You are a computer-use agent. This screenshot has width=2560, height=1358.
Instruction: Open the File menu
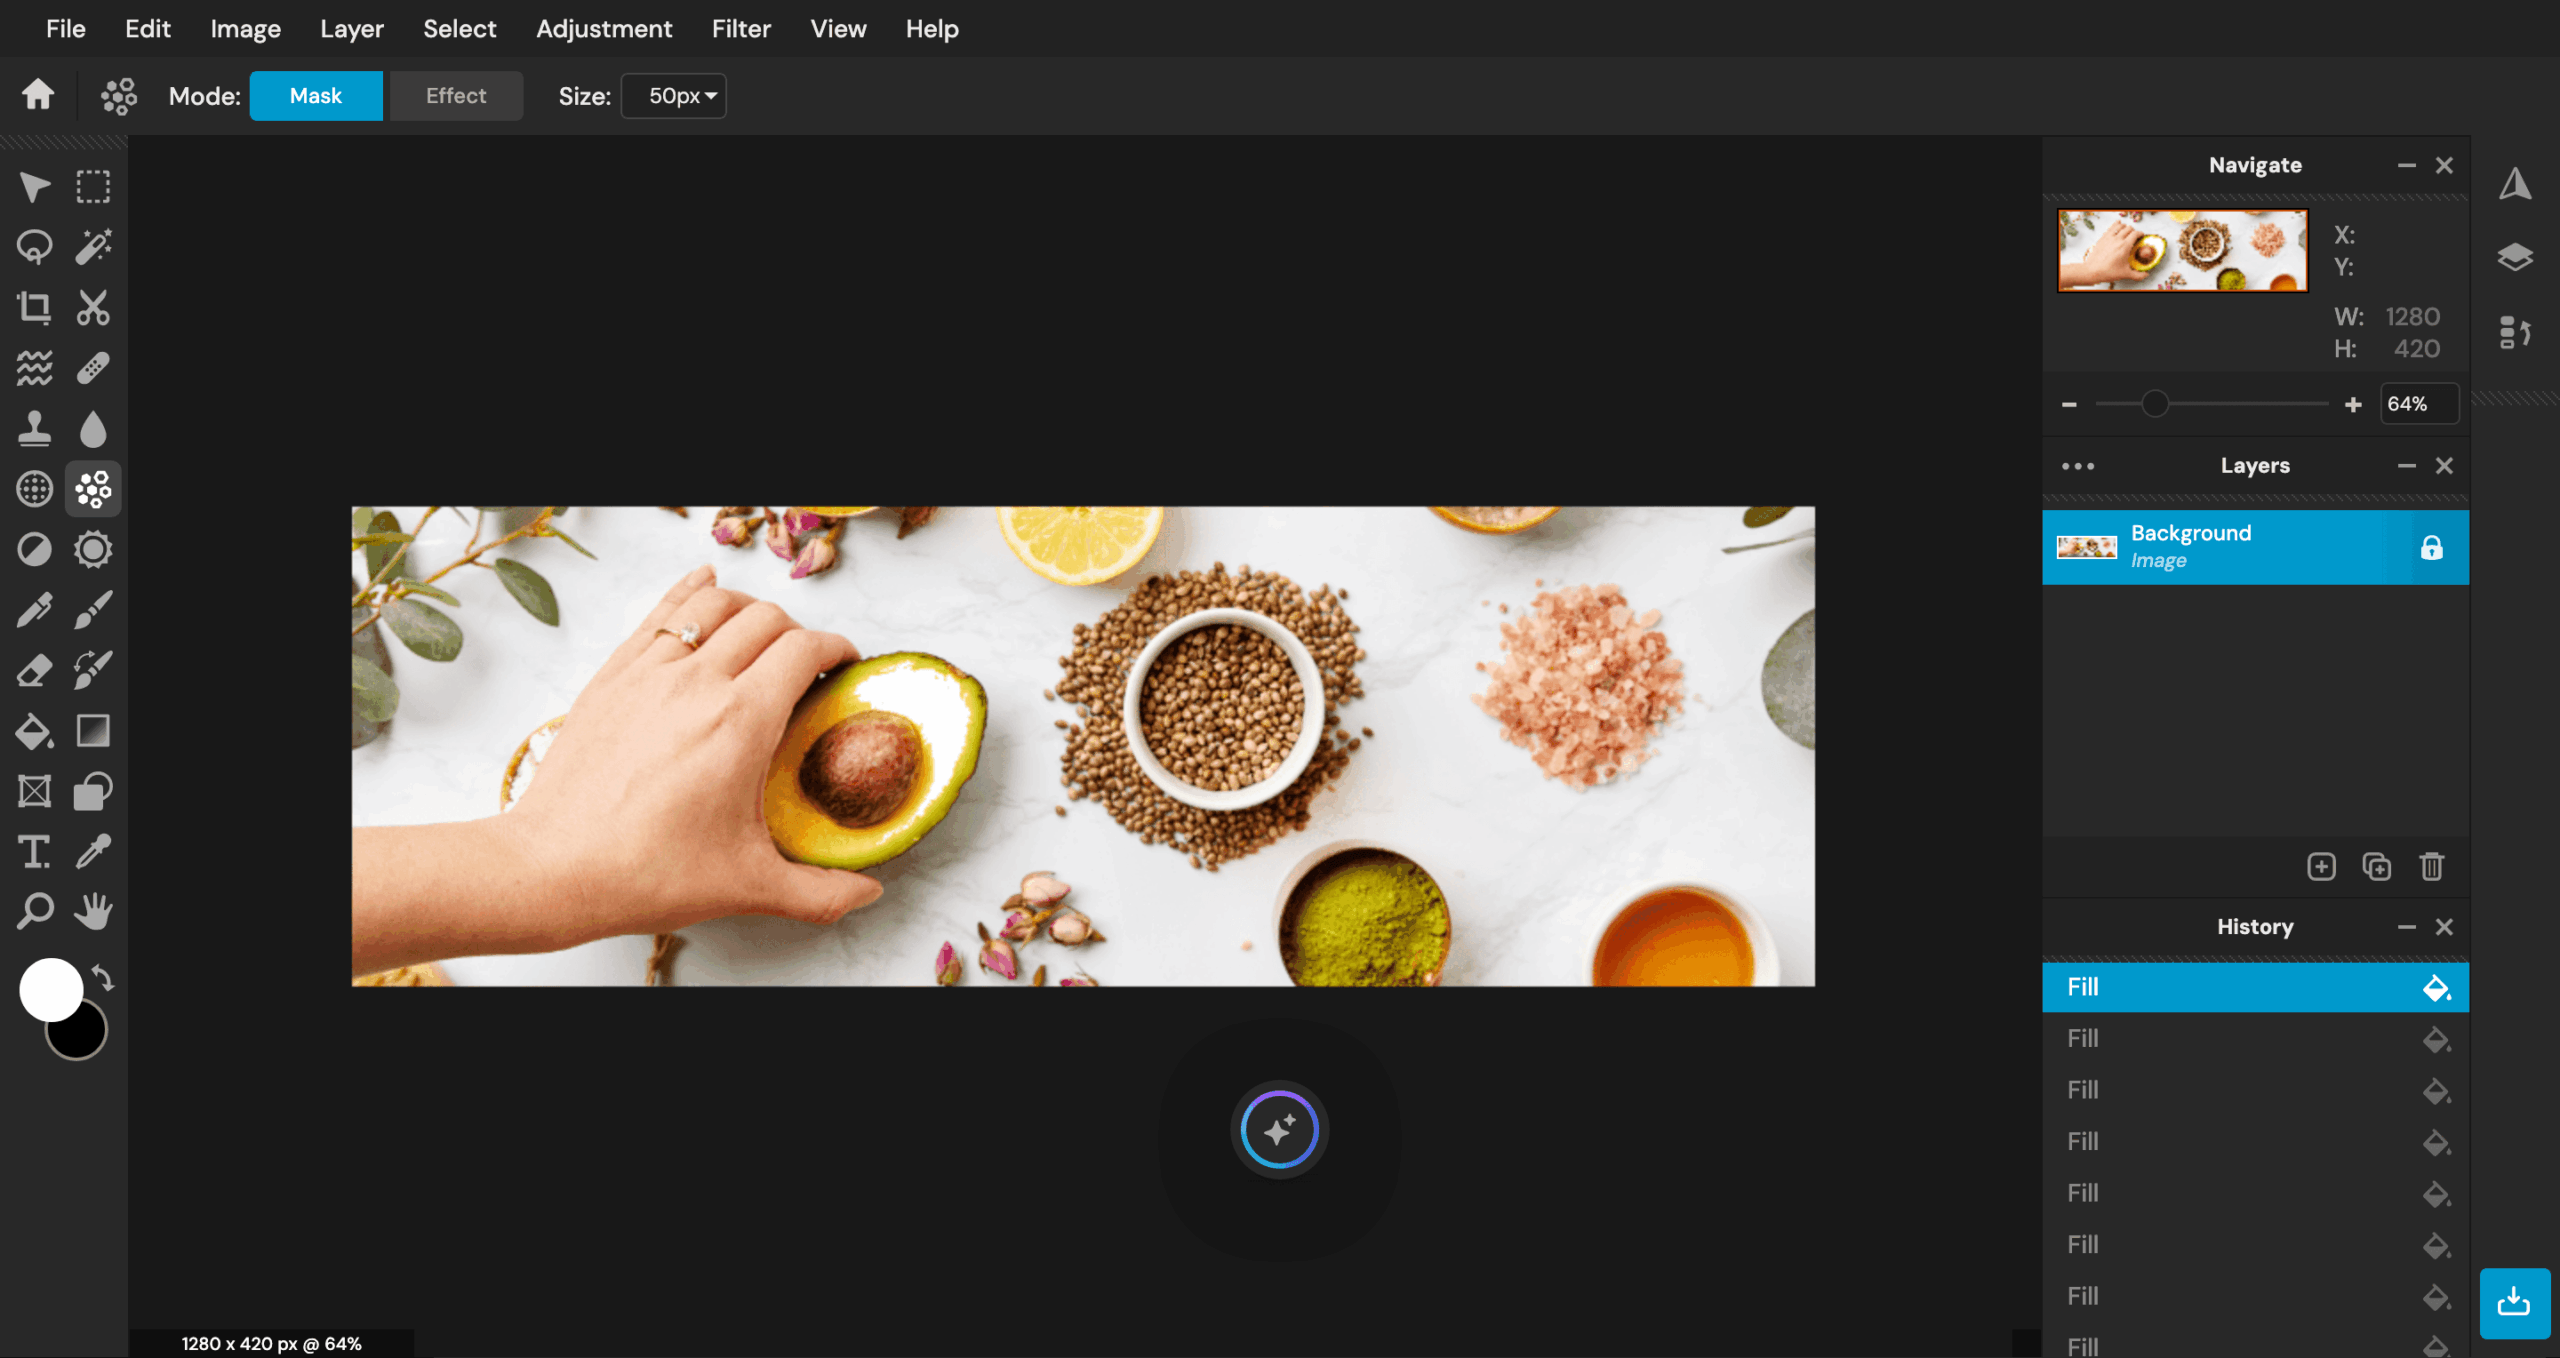coord(66,29)
